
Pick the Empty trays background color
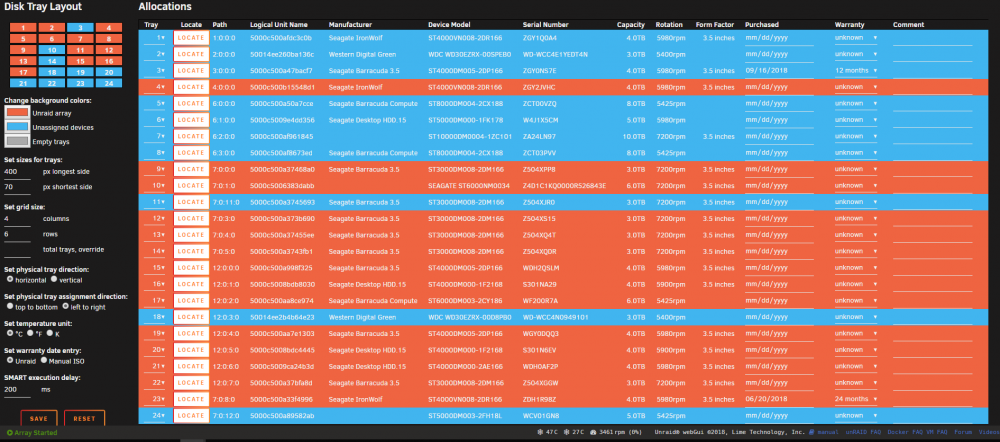[16, 142]
